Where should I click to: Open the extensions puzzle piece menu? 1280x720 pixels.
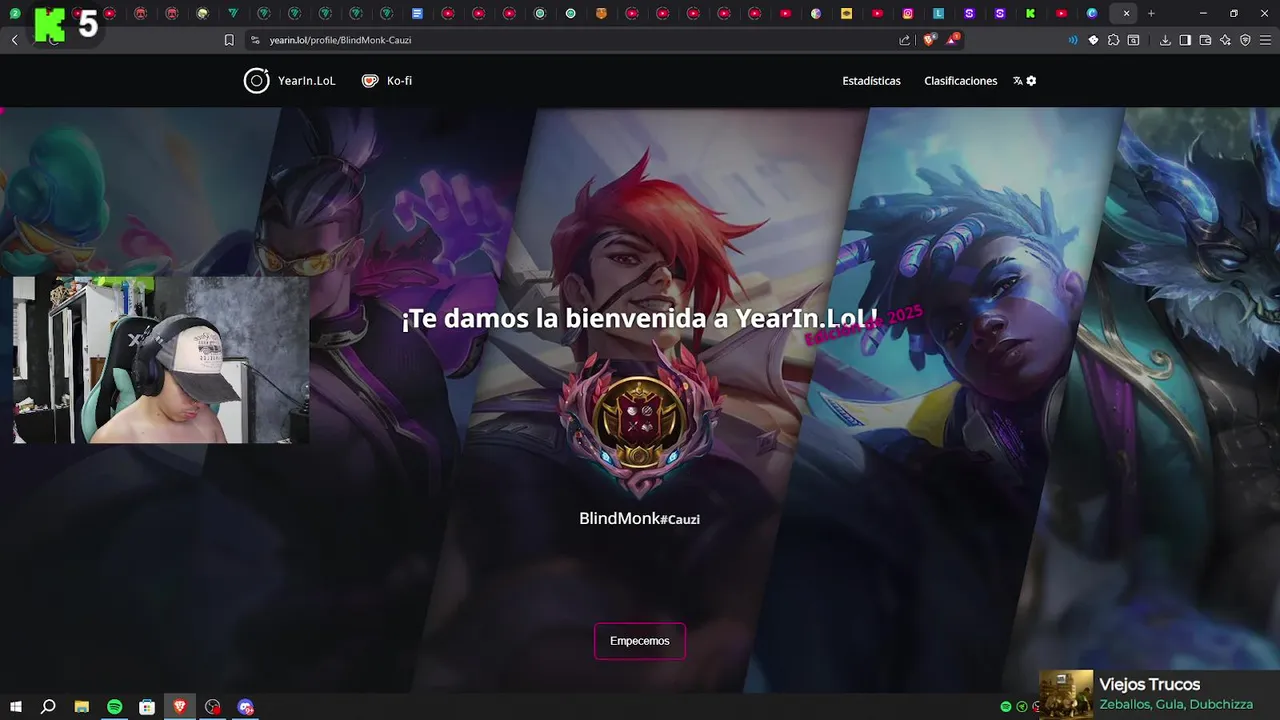(1113, 40)
